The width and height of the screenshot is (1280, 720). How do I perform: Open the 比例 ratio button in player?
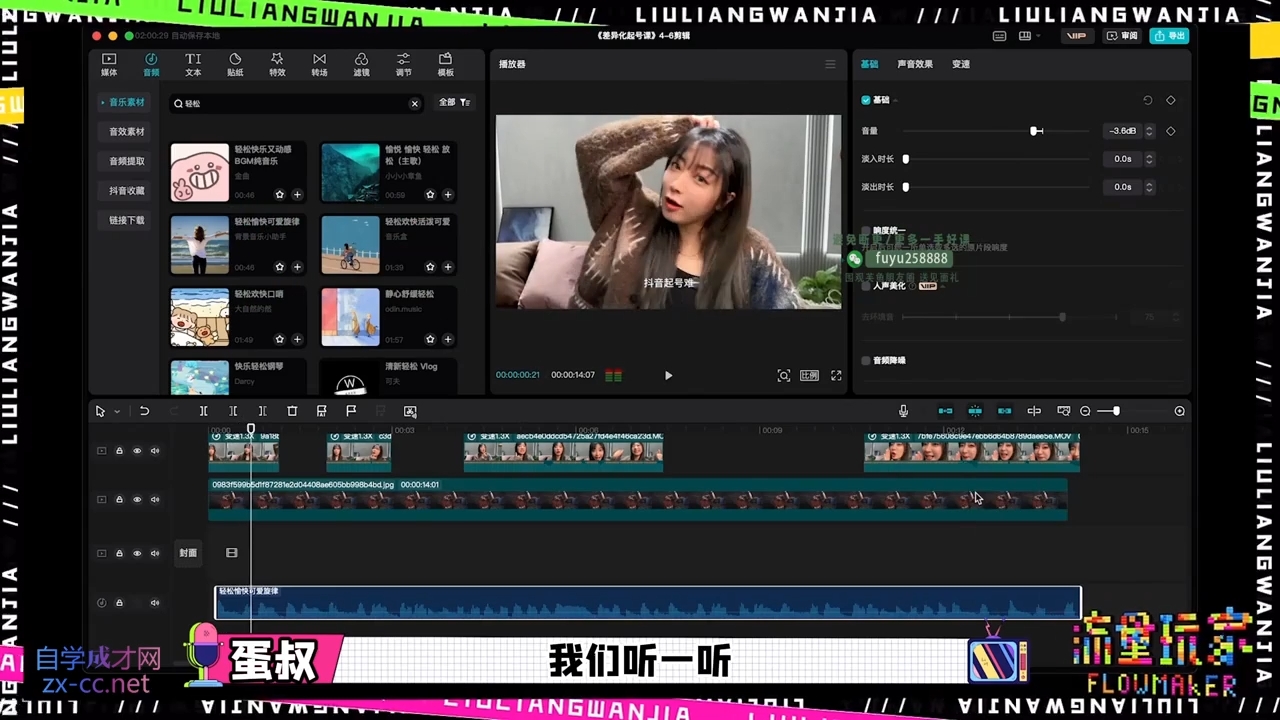point(810,375)
